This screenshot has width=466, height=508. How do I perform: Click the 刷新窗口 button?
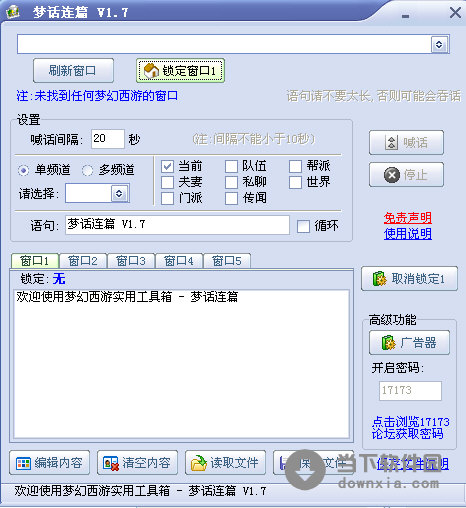[x=73, y=70]
